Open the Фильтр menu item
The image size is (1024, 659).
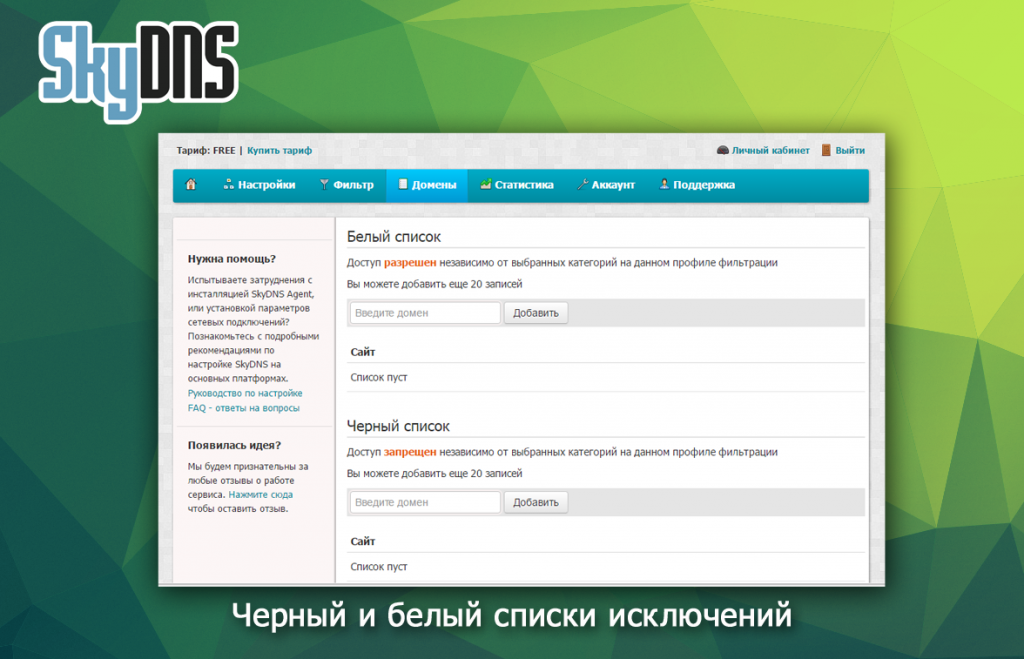pos(346,185)
